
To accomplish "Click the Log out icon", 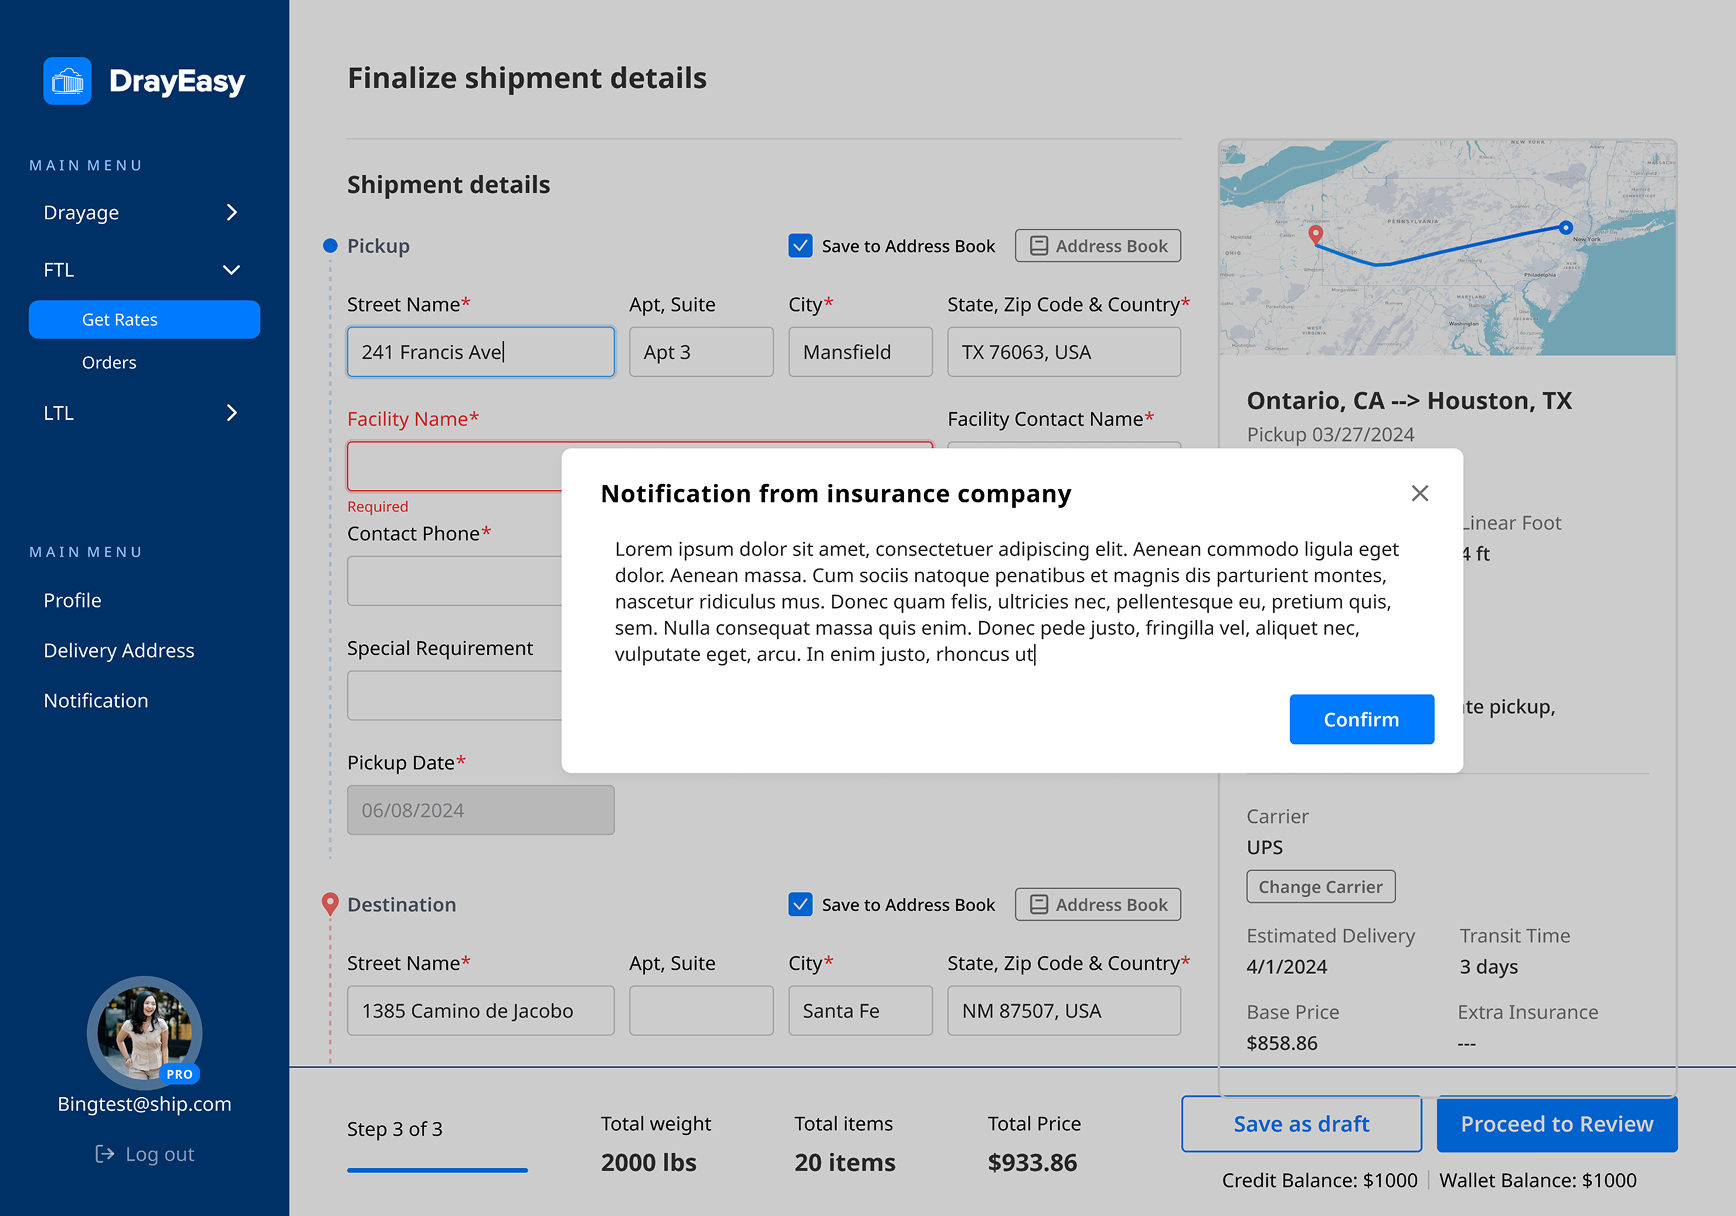I will tap(105, 1154).
